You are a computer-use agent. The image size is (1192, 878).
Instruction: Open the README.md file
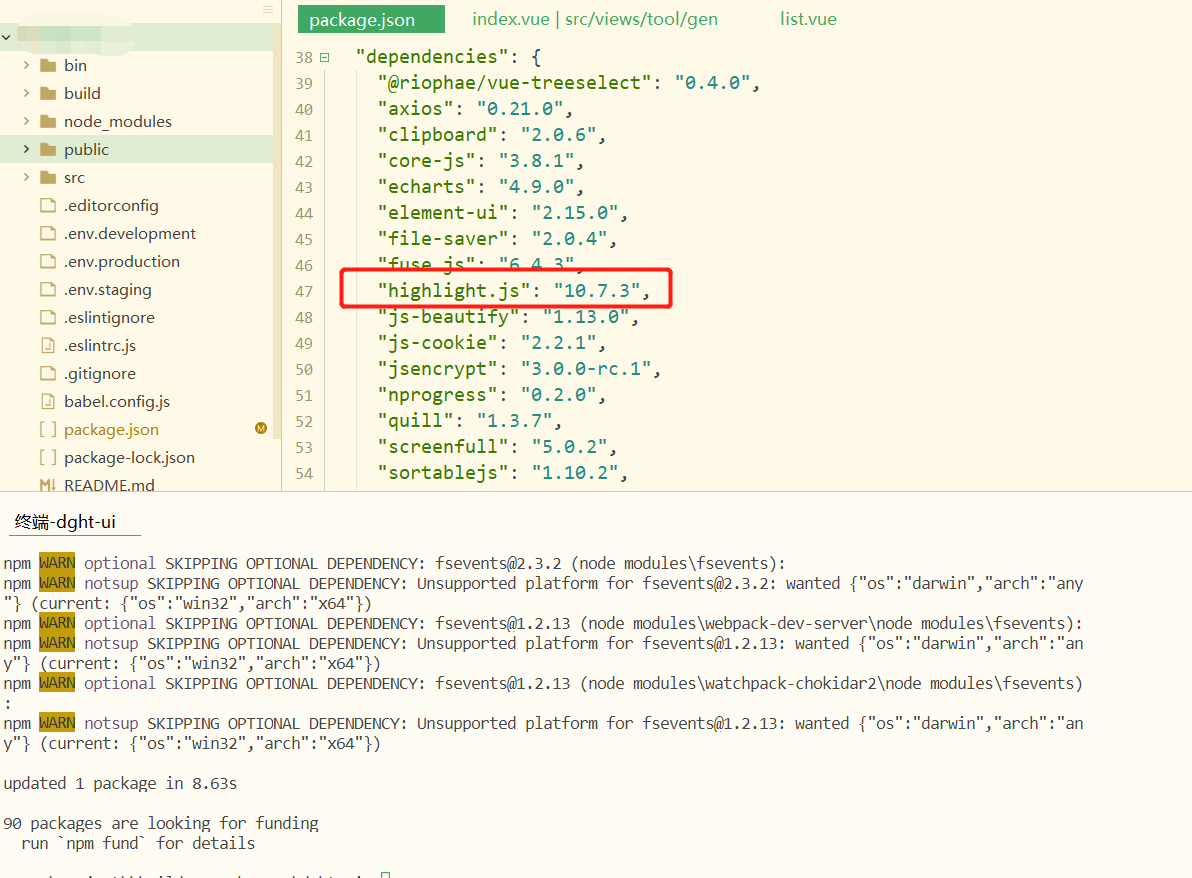click(109, 485)
